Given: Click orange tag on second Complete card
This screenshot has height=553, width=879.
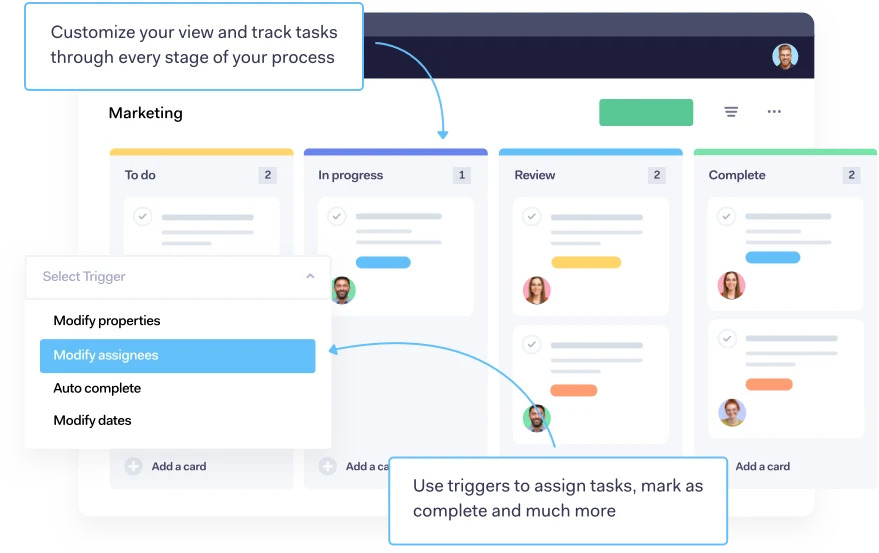Looking at the screenshot, I should [769, 385].
